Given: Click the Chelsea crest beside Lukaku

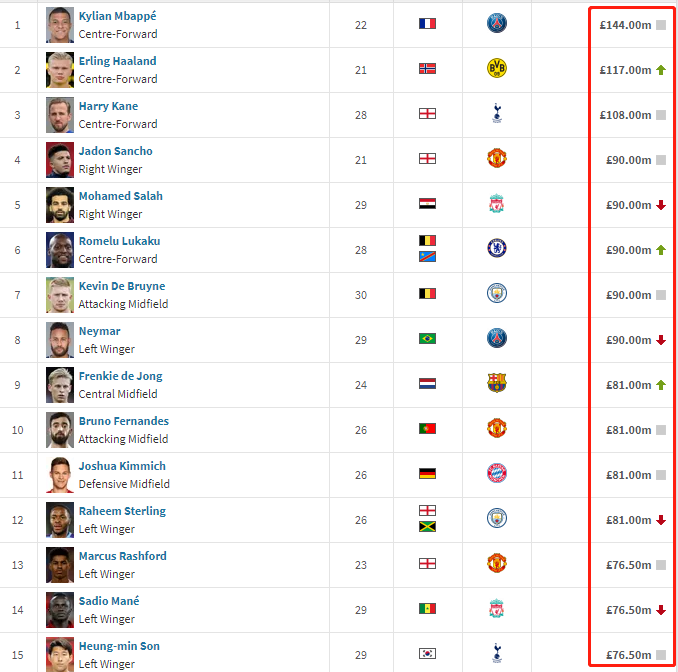Looking at the screenshot, I should pos(496,248).
